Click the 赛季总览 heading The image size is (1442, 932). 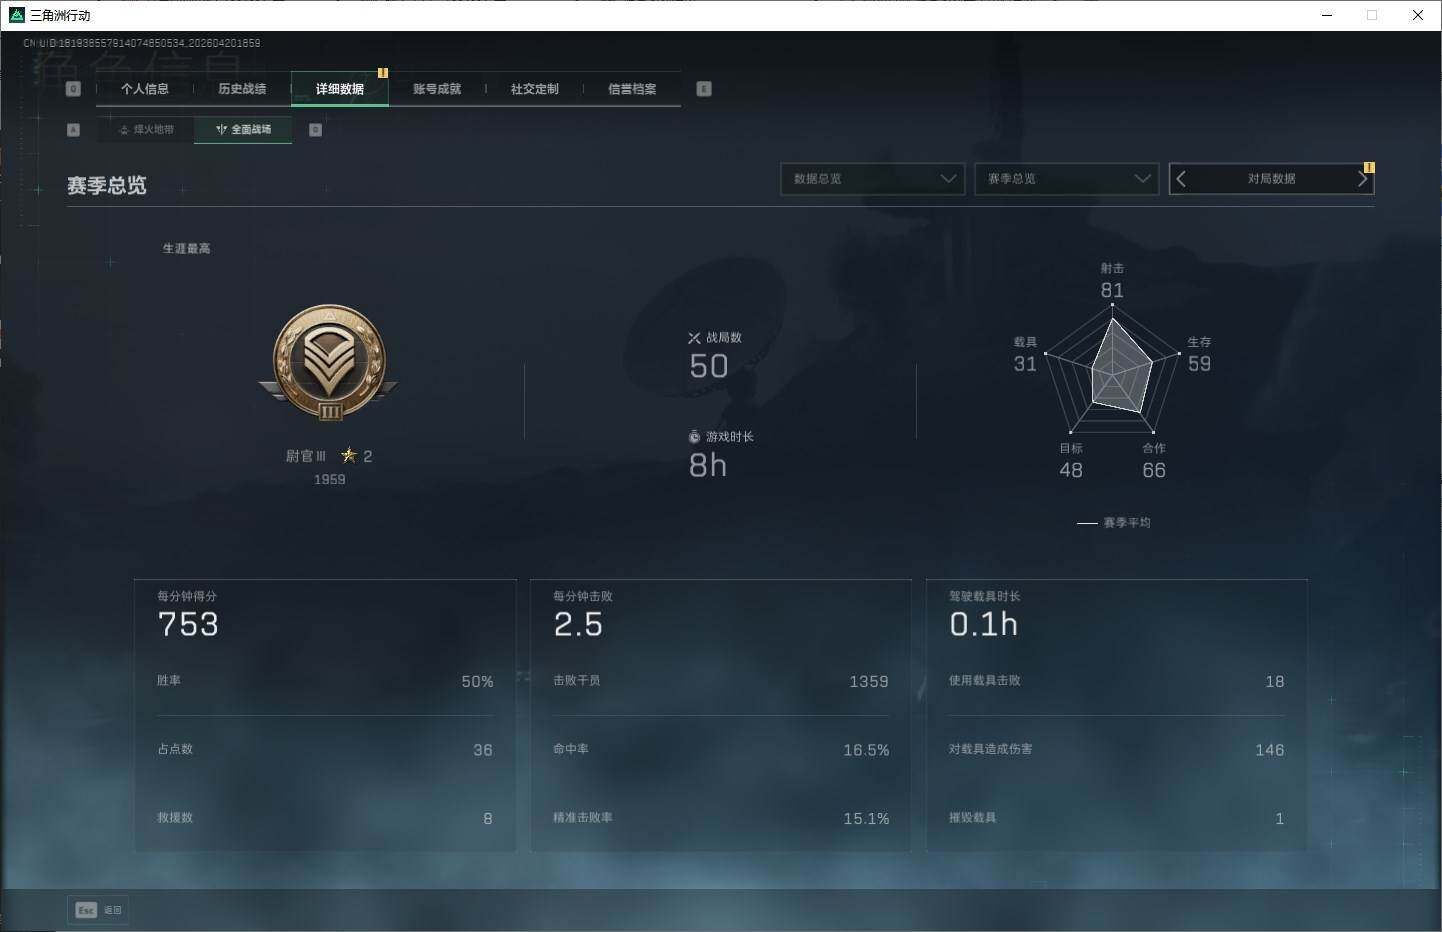point(107,186)
